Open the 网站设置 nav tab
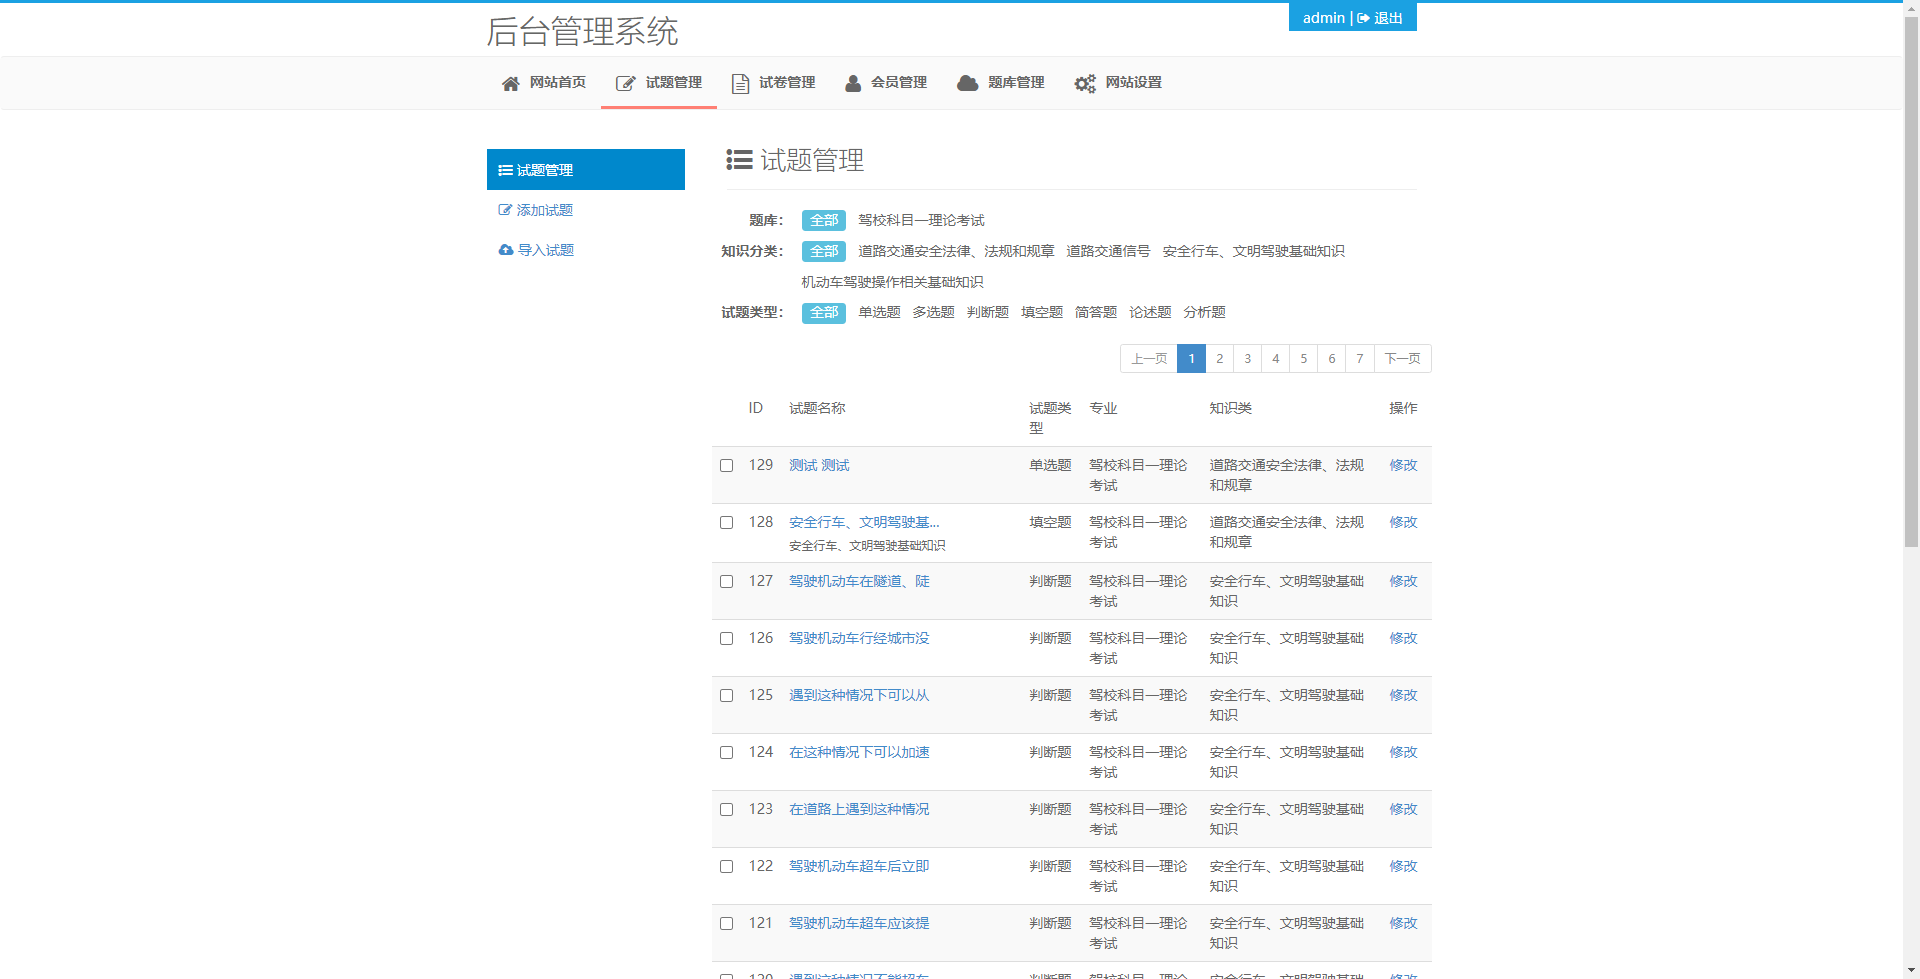Image resolution: width=1920 pixels, height=979 pixels. click(x=1118, y=83)
